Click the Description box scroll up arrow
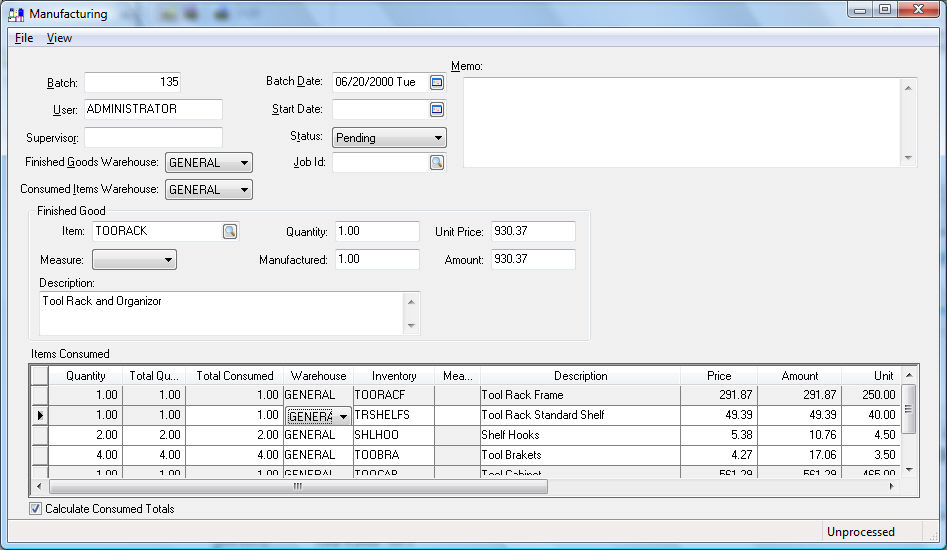947x550 pixels. [x=411, y=302]
